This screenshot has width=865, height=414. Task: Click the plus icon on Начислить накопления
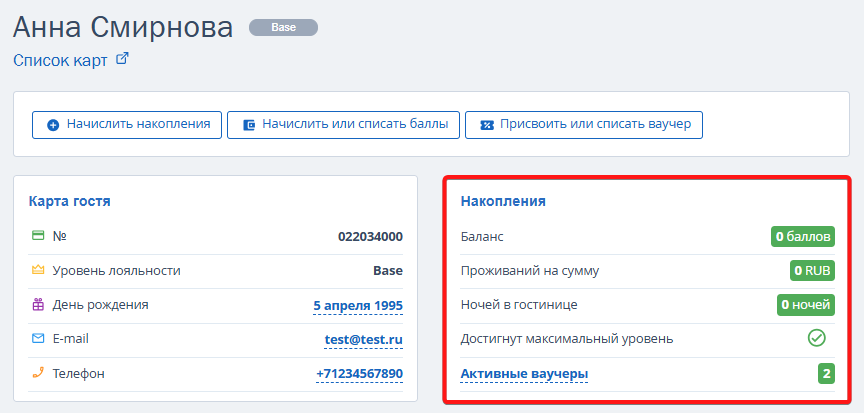tap(53, 125)
